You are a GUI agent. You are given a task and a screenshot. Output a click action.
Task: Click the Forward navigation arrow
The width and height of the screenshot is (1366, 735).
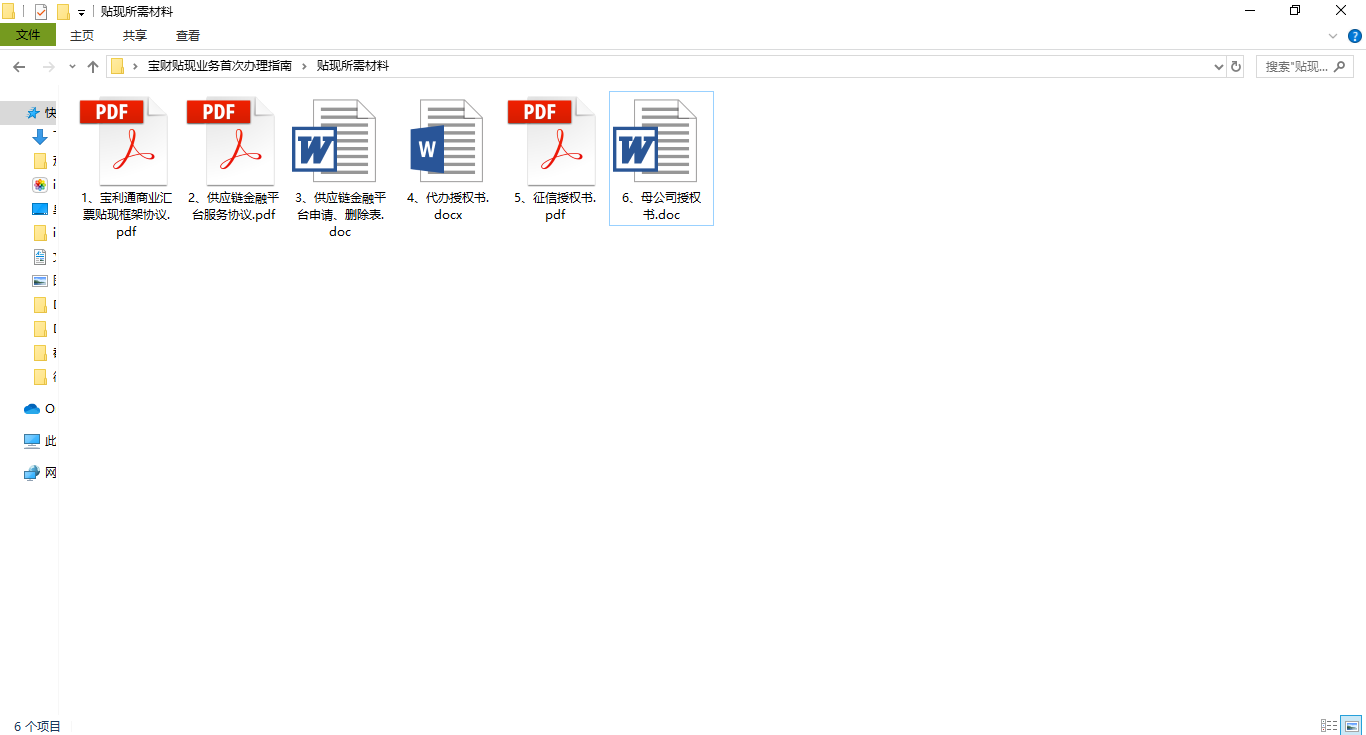[x=48, y=66]
